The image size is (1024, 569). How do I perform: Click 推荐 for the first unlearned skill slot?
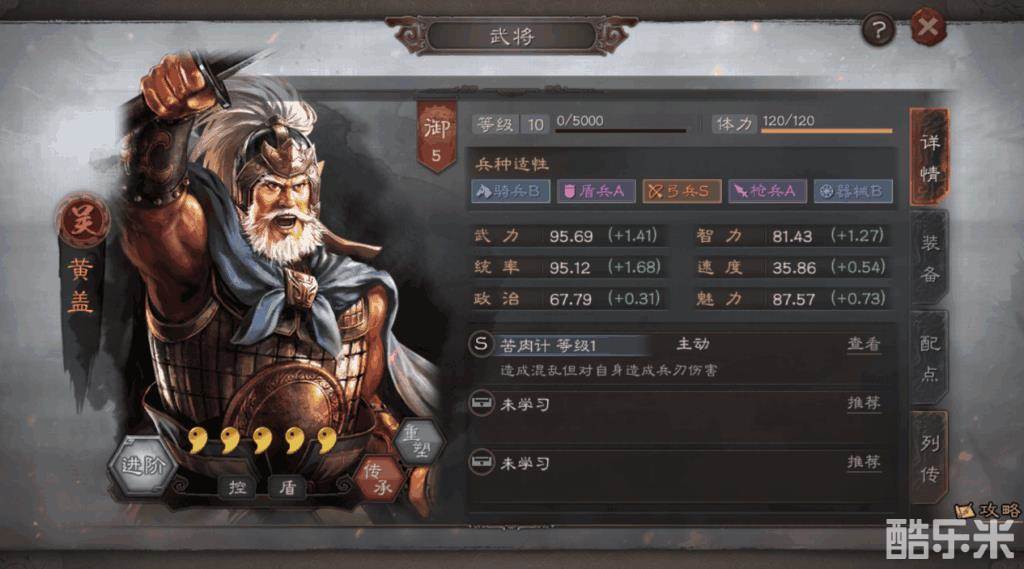point(863,403)
